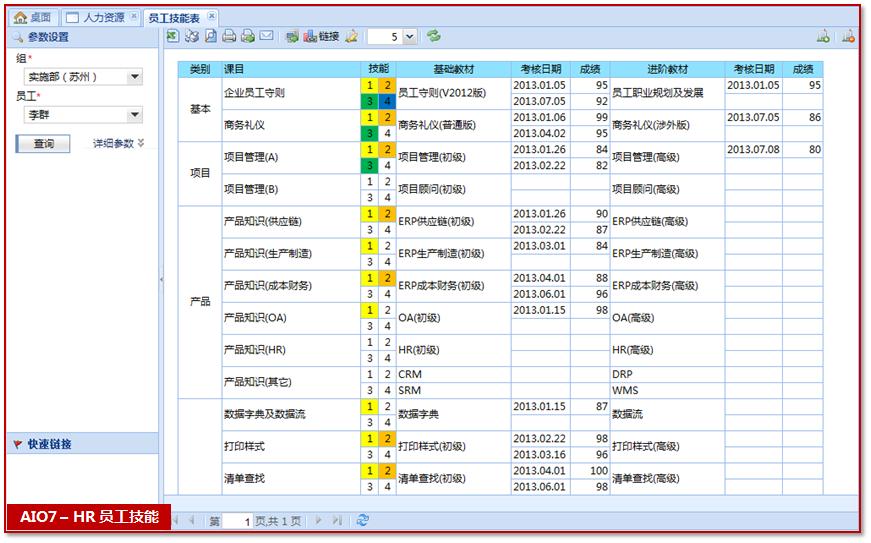Viewport: 871px width, 543px height.
Task: Click the document icon with red mark
Action: coord(848,37)
